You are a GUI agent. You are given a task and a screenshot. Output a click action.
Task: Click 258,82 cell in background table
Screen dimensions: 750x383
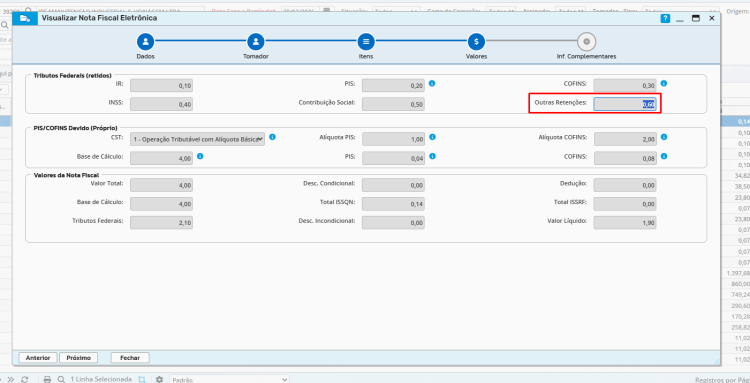pyautogui.click(x=740, y=328)
